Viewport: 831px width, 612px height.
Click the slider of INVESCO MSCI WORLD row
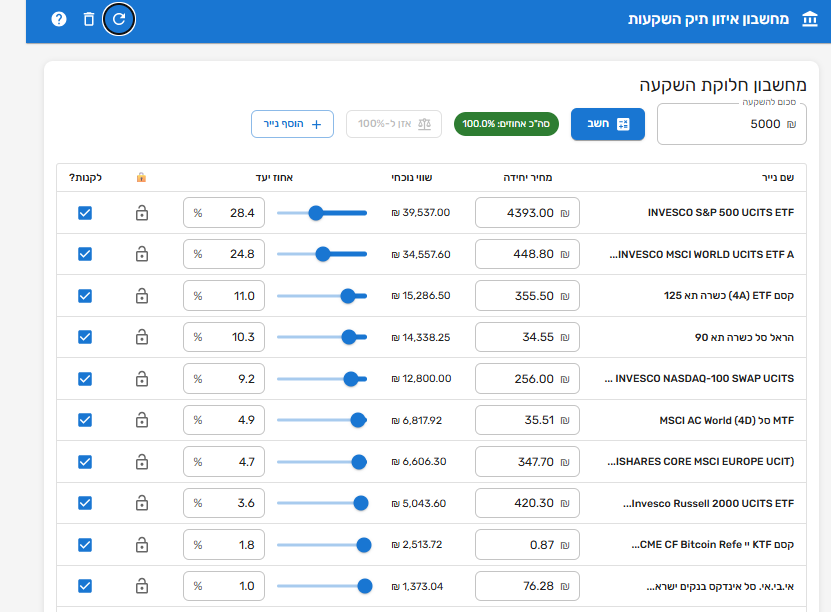click(322, 254)
